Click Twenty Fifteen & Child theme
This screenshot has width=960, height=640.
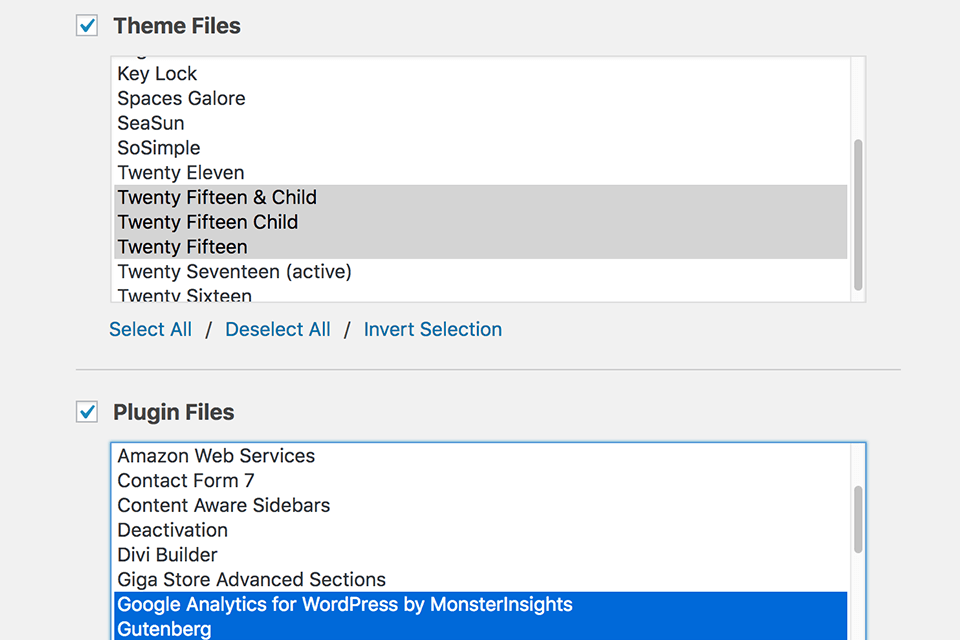coord(217,197)
